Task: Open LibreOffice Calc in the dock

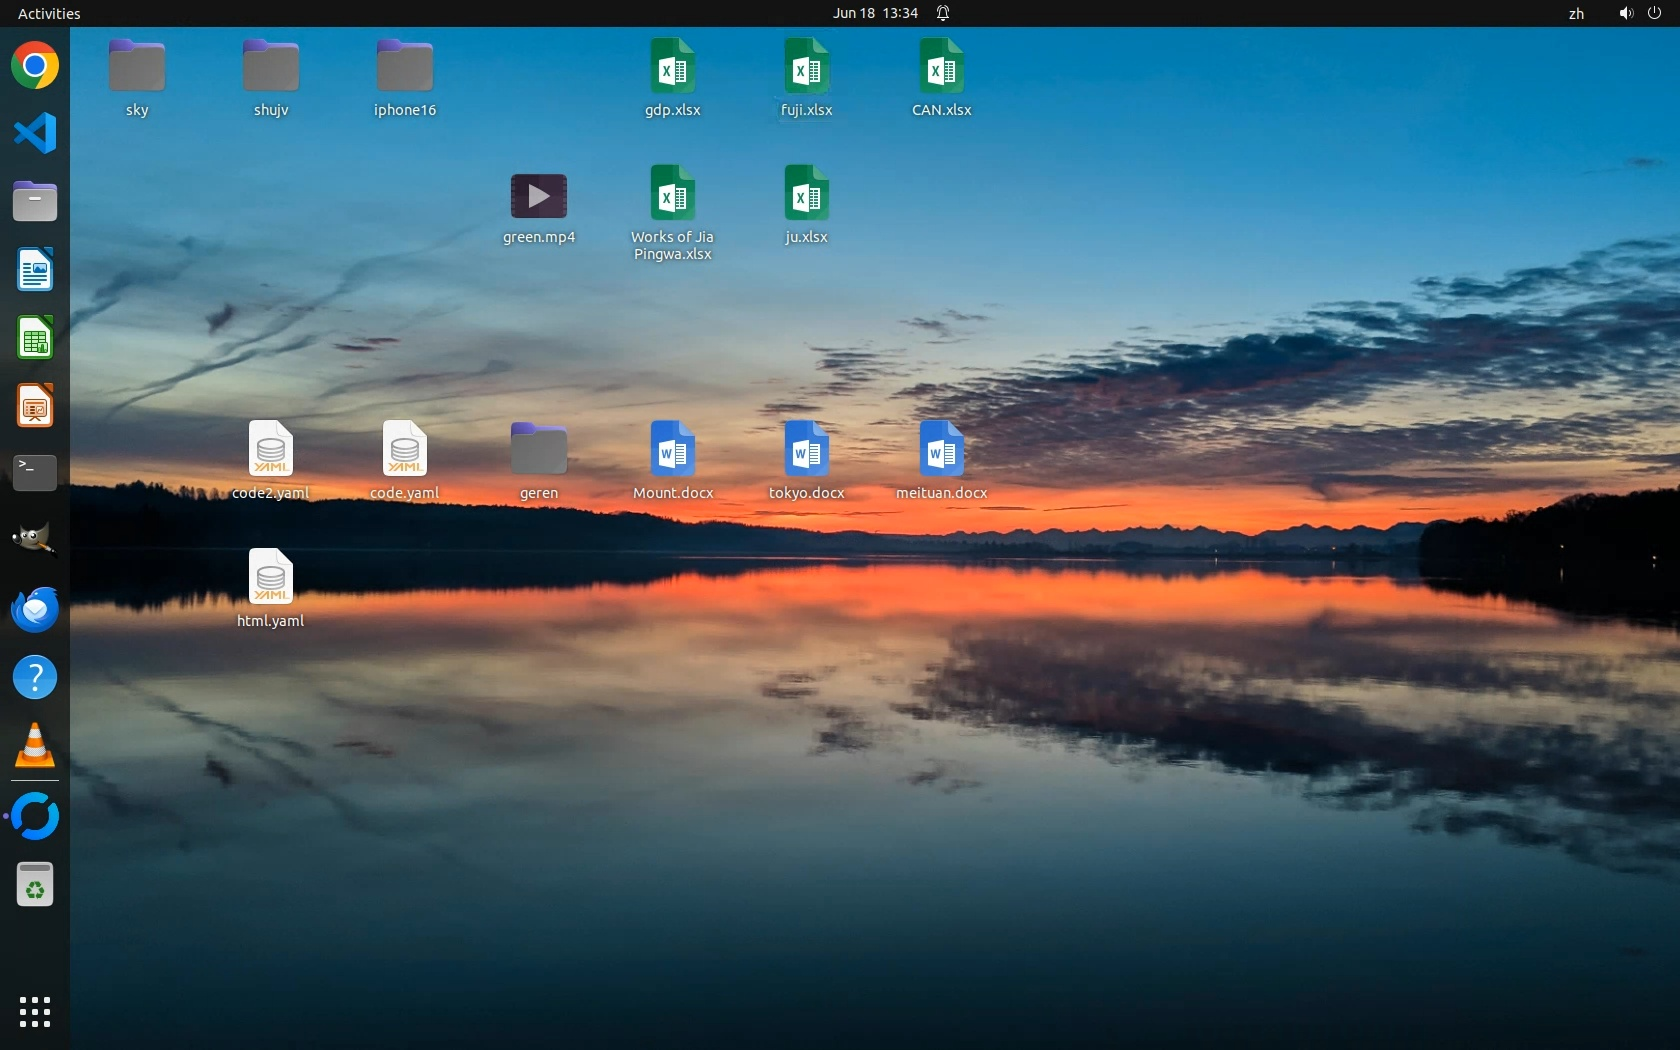Action: (x=35, y=338)
